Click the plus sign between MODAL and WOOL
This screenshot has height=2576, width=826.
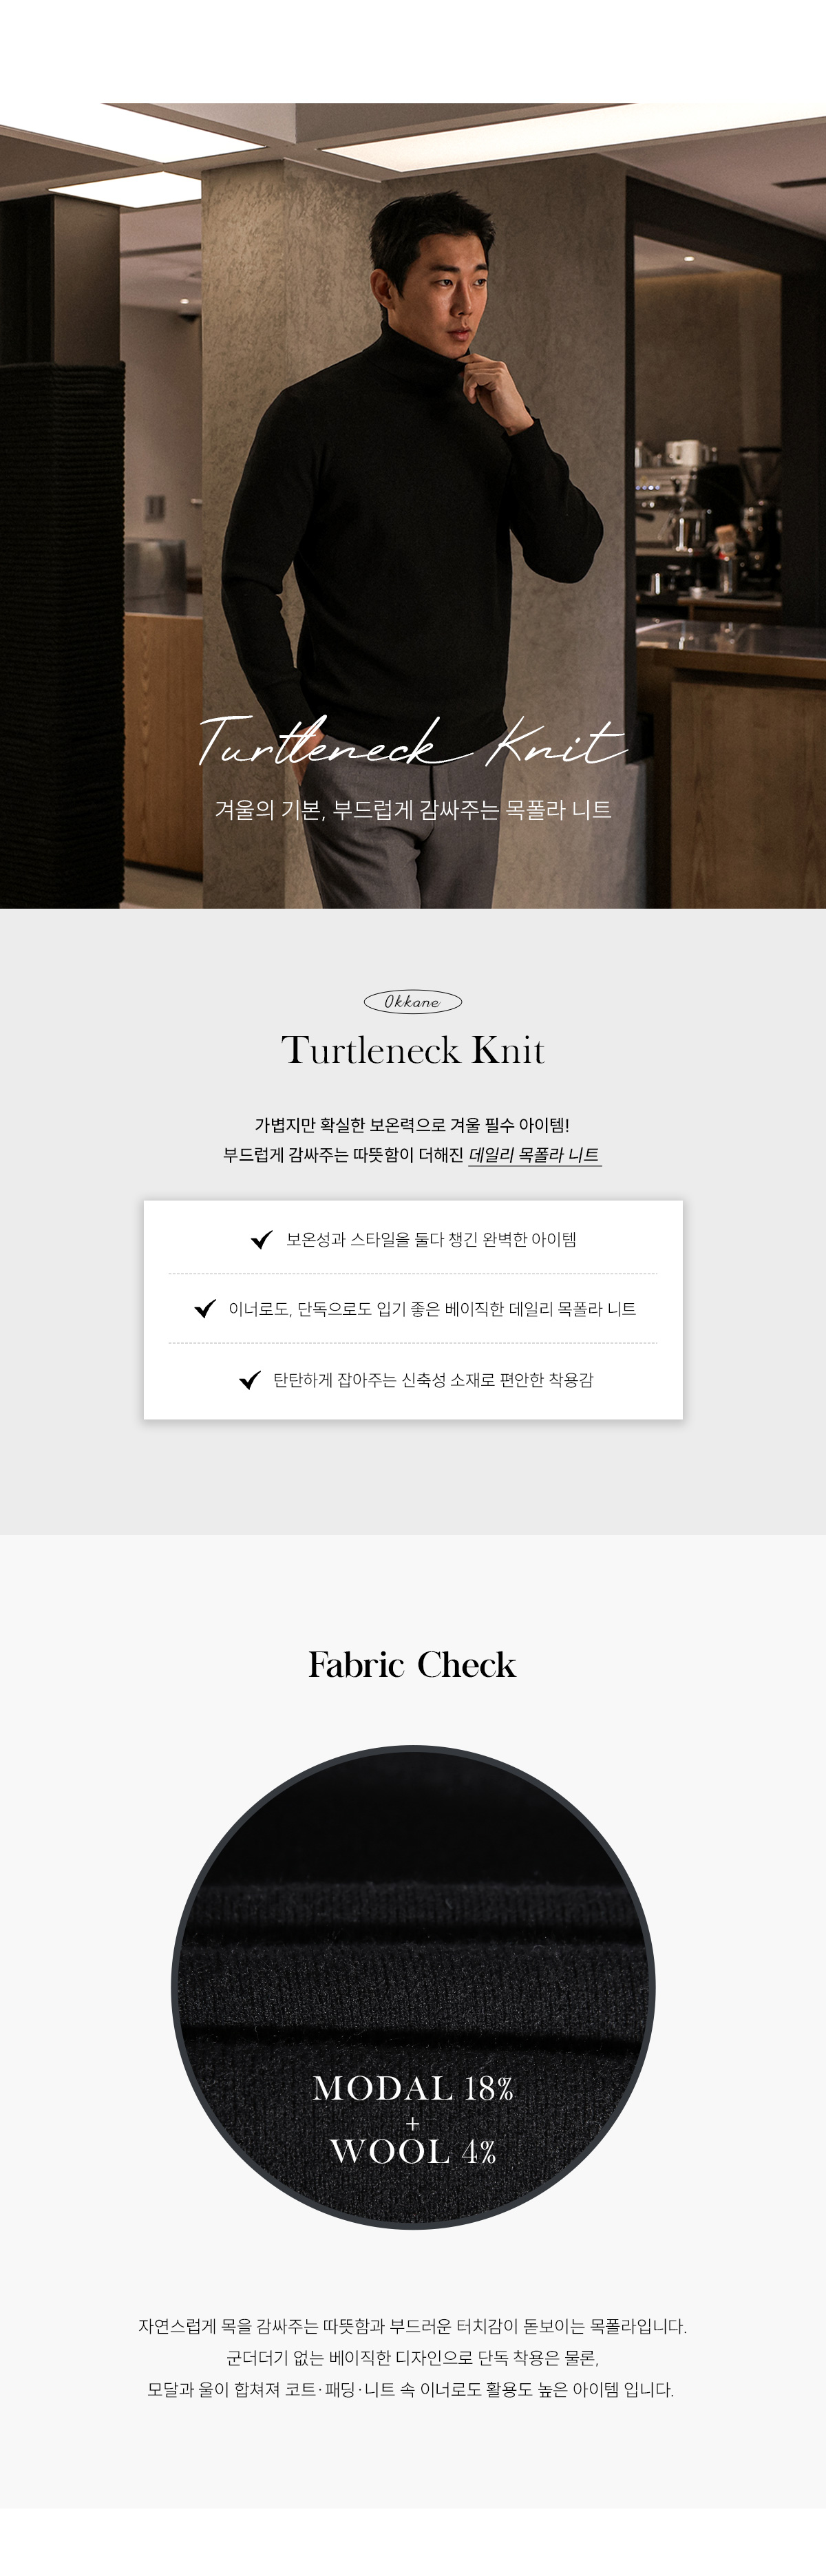click(413, 2122)
